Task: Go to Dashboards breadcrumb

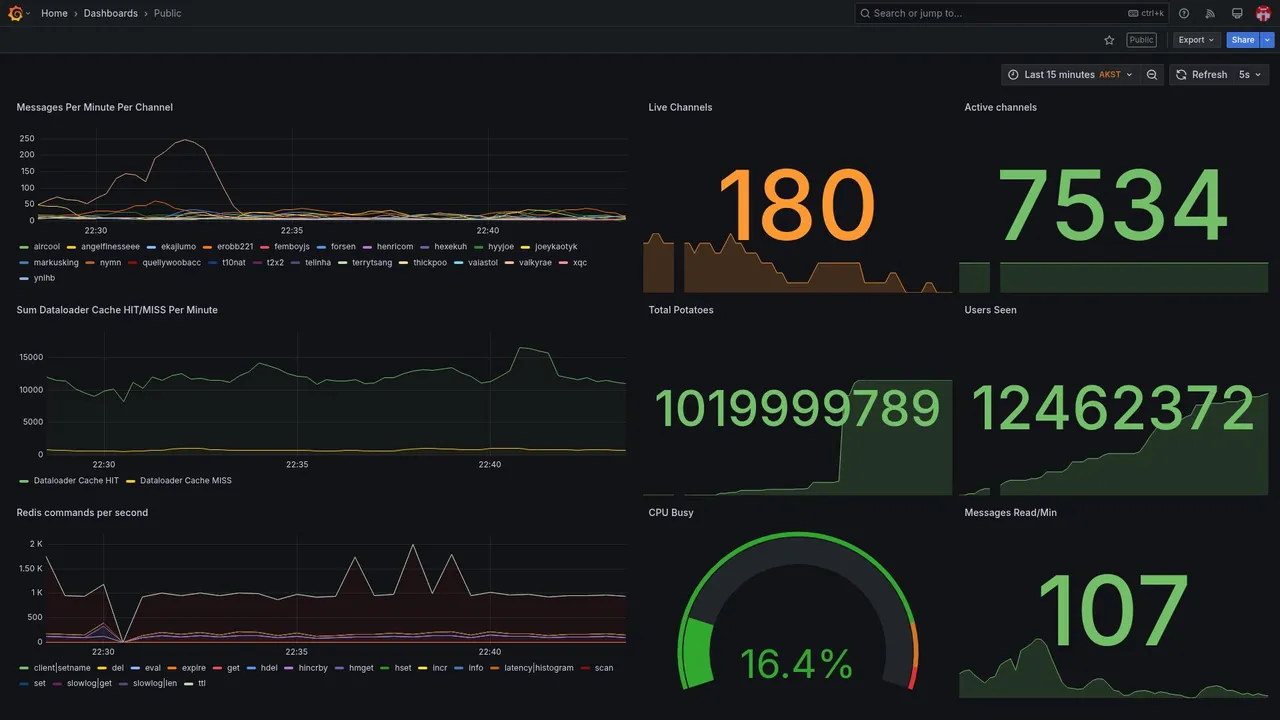Action: point(111,13)
